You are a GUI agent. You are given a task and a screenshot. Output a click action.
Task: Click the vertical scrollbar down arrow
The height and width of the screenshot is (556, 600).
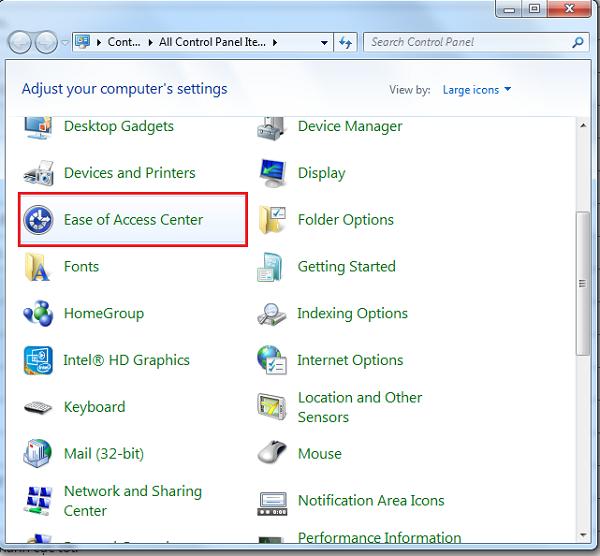[x=584, y=531]
